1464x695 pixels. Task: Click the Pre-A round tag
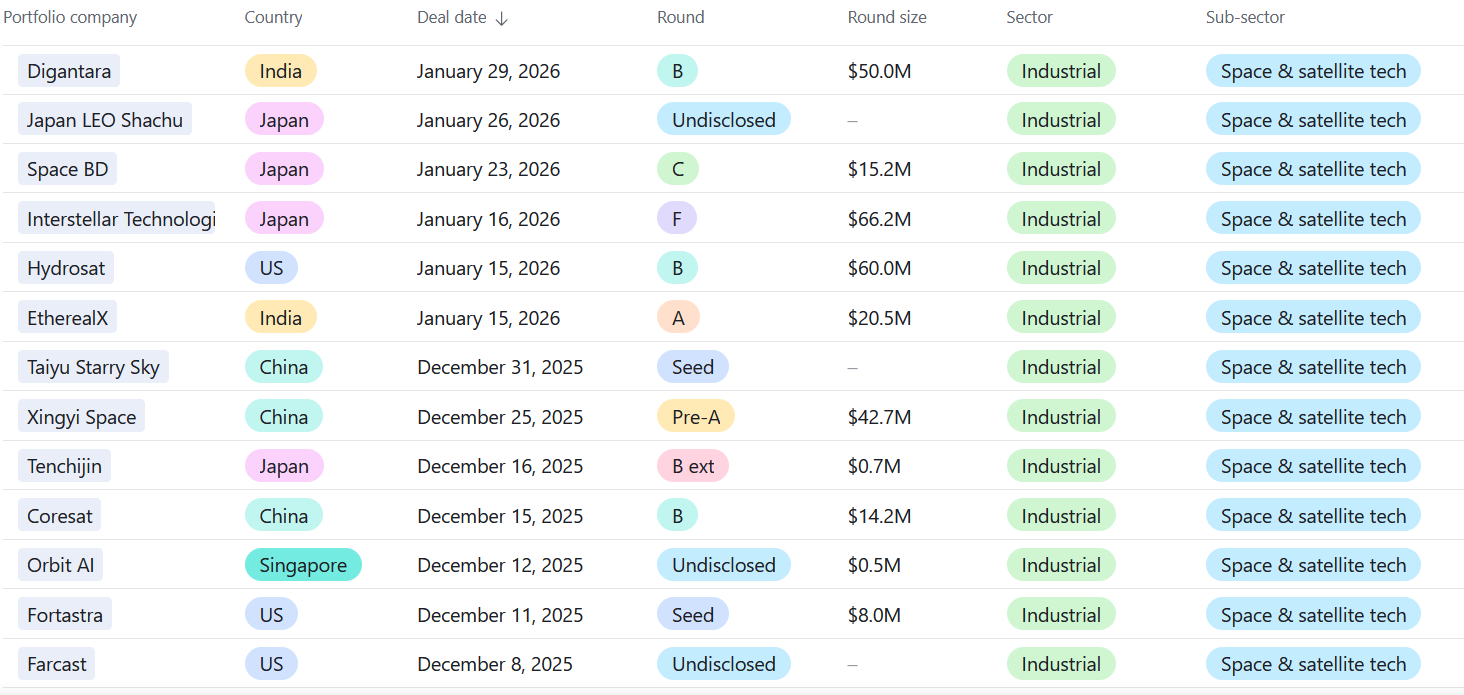point(696,417)
